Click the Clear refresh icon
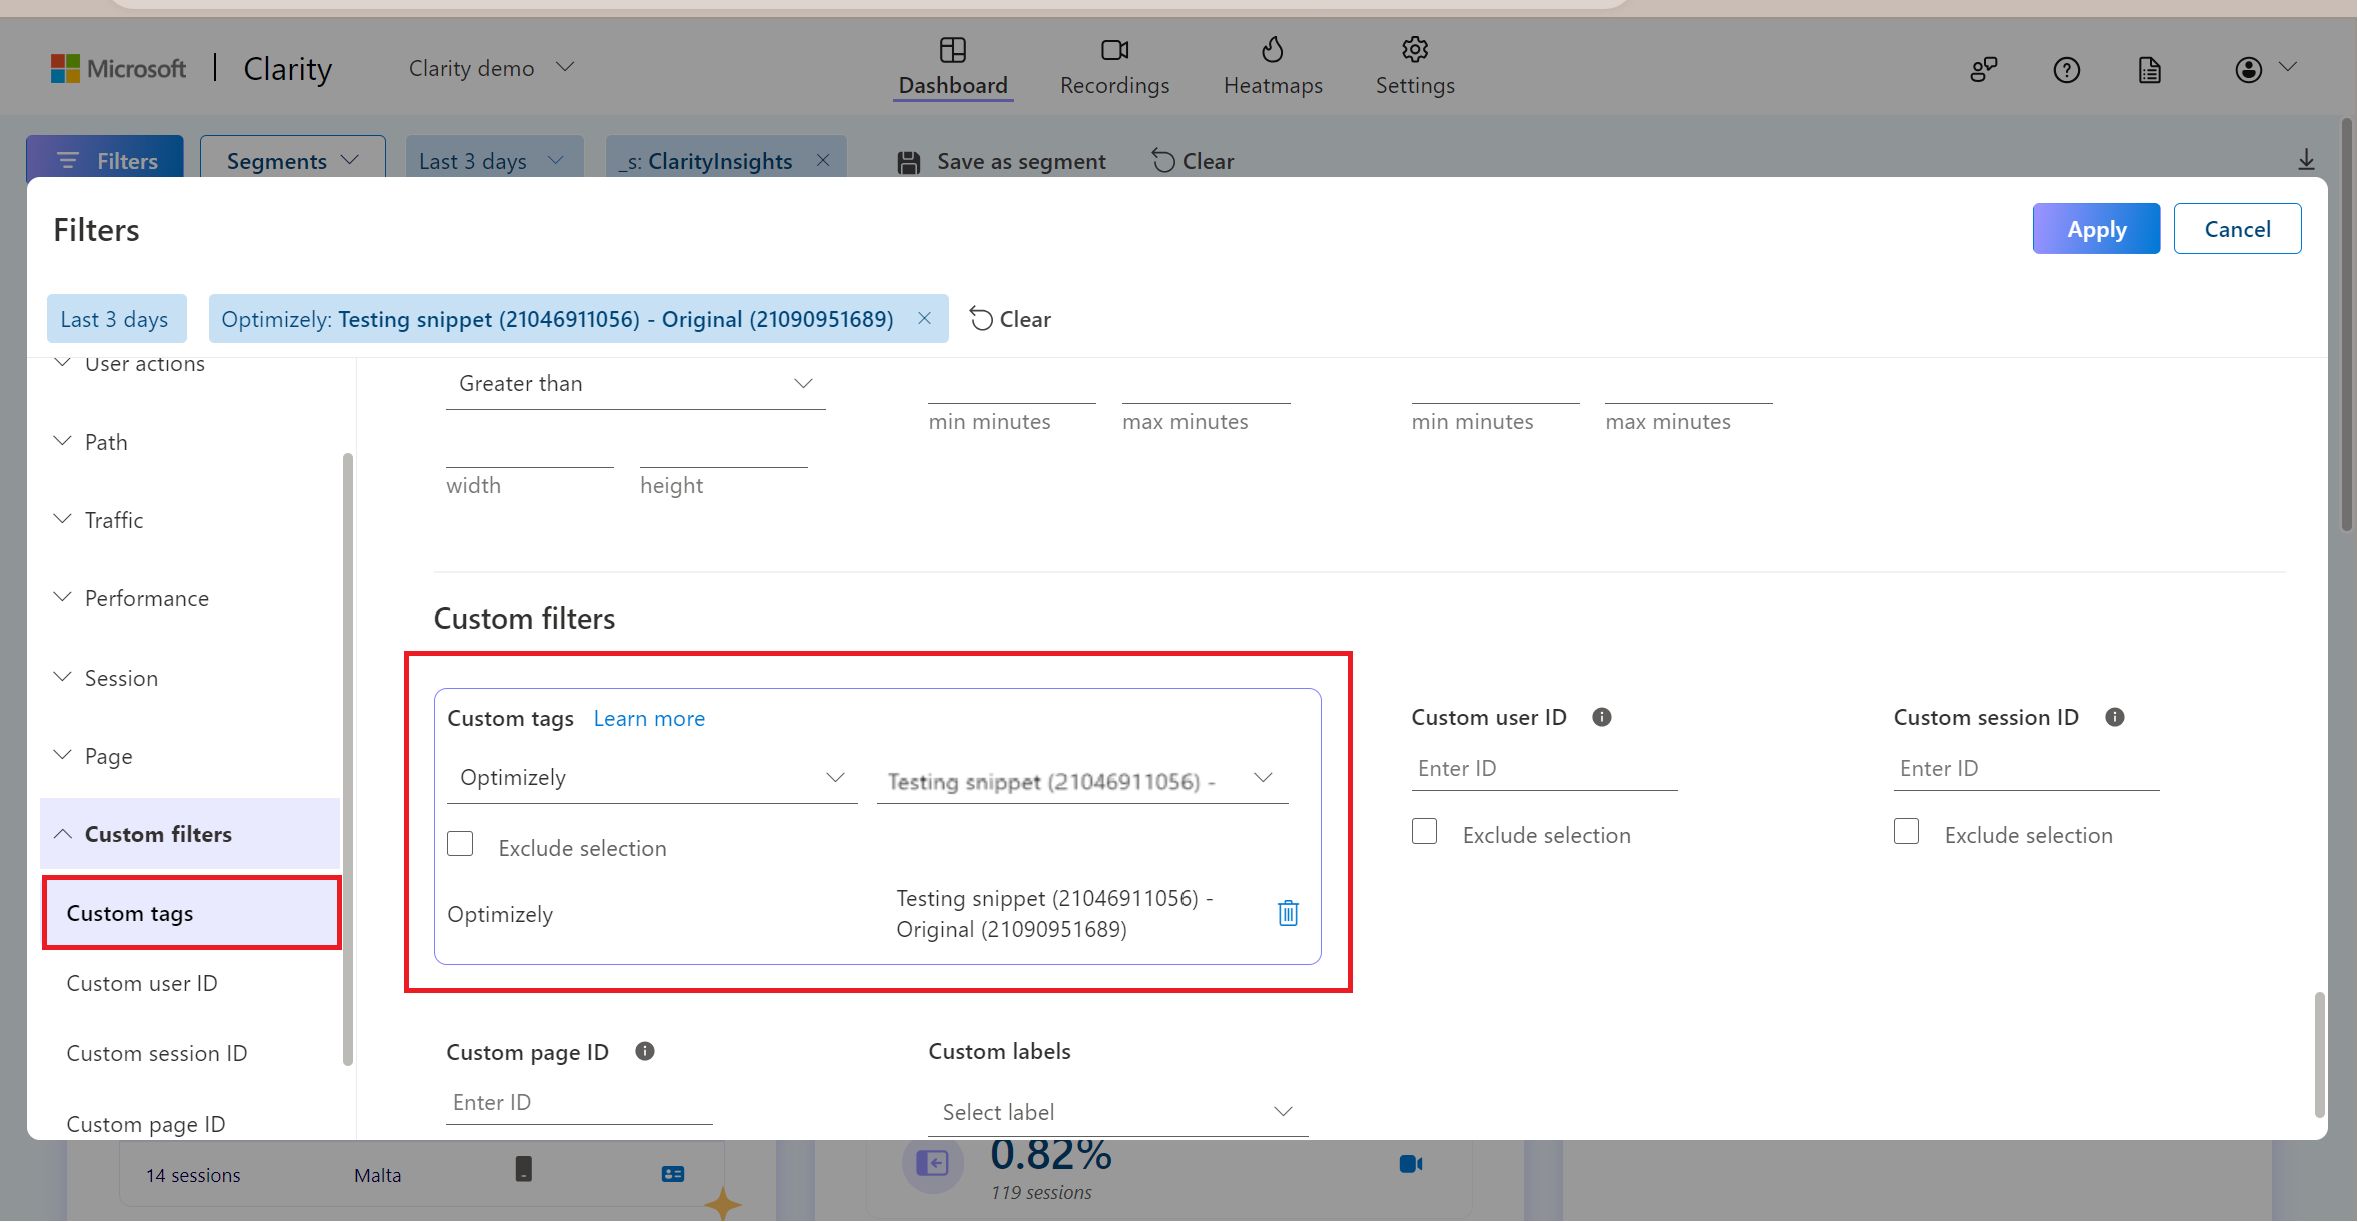The height and width of the screenshot is (1222, 2358). [x=979, y=318]
